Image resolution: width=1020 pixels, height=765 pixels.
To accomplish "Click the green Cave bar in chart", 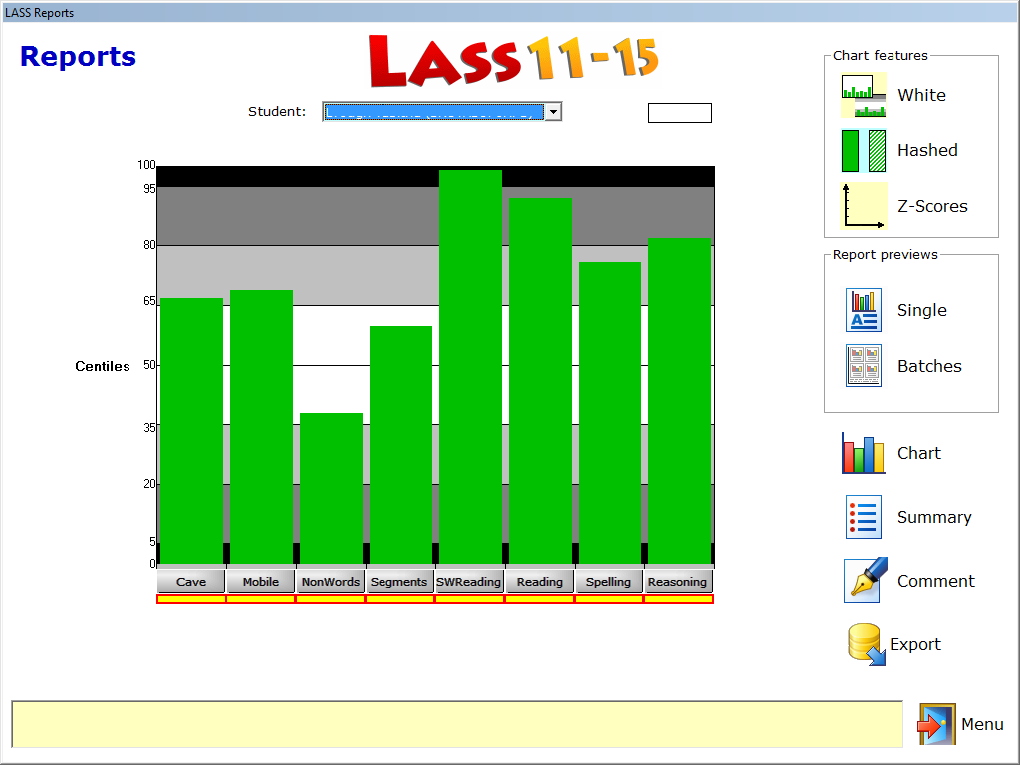I will point(191,431).
